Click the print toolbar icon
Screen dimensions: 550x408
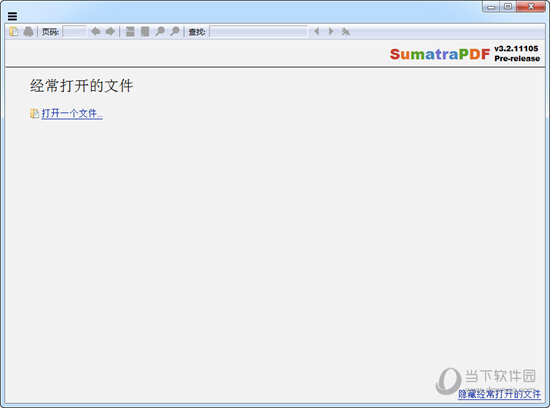pos(28,32)
